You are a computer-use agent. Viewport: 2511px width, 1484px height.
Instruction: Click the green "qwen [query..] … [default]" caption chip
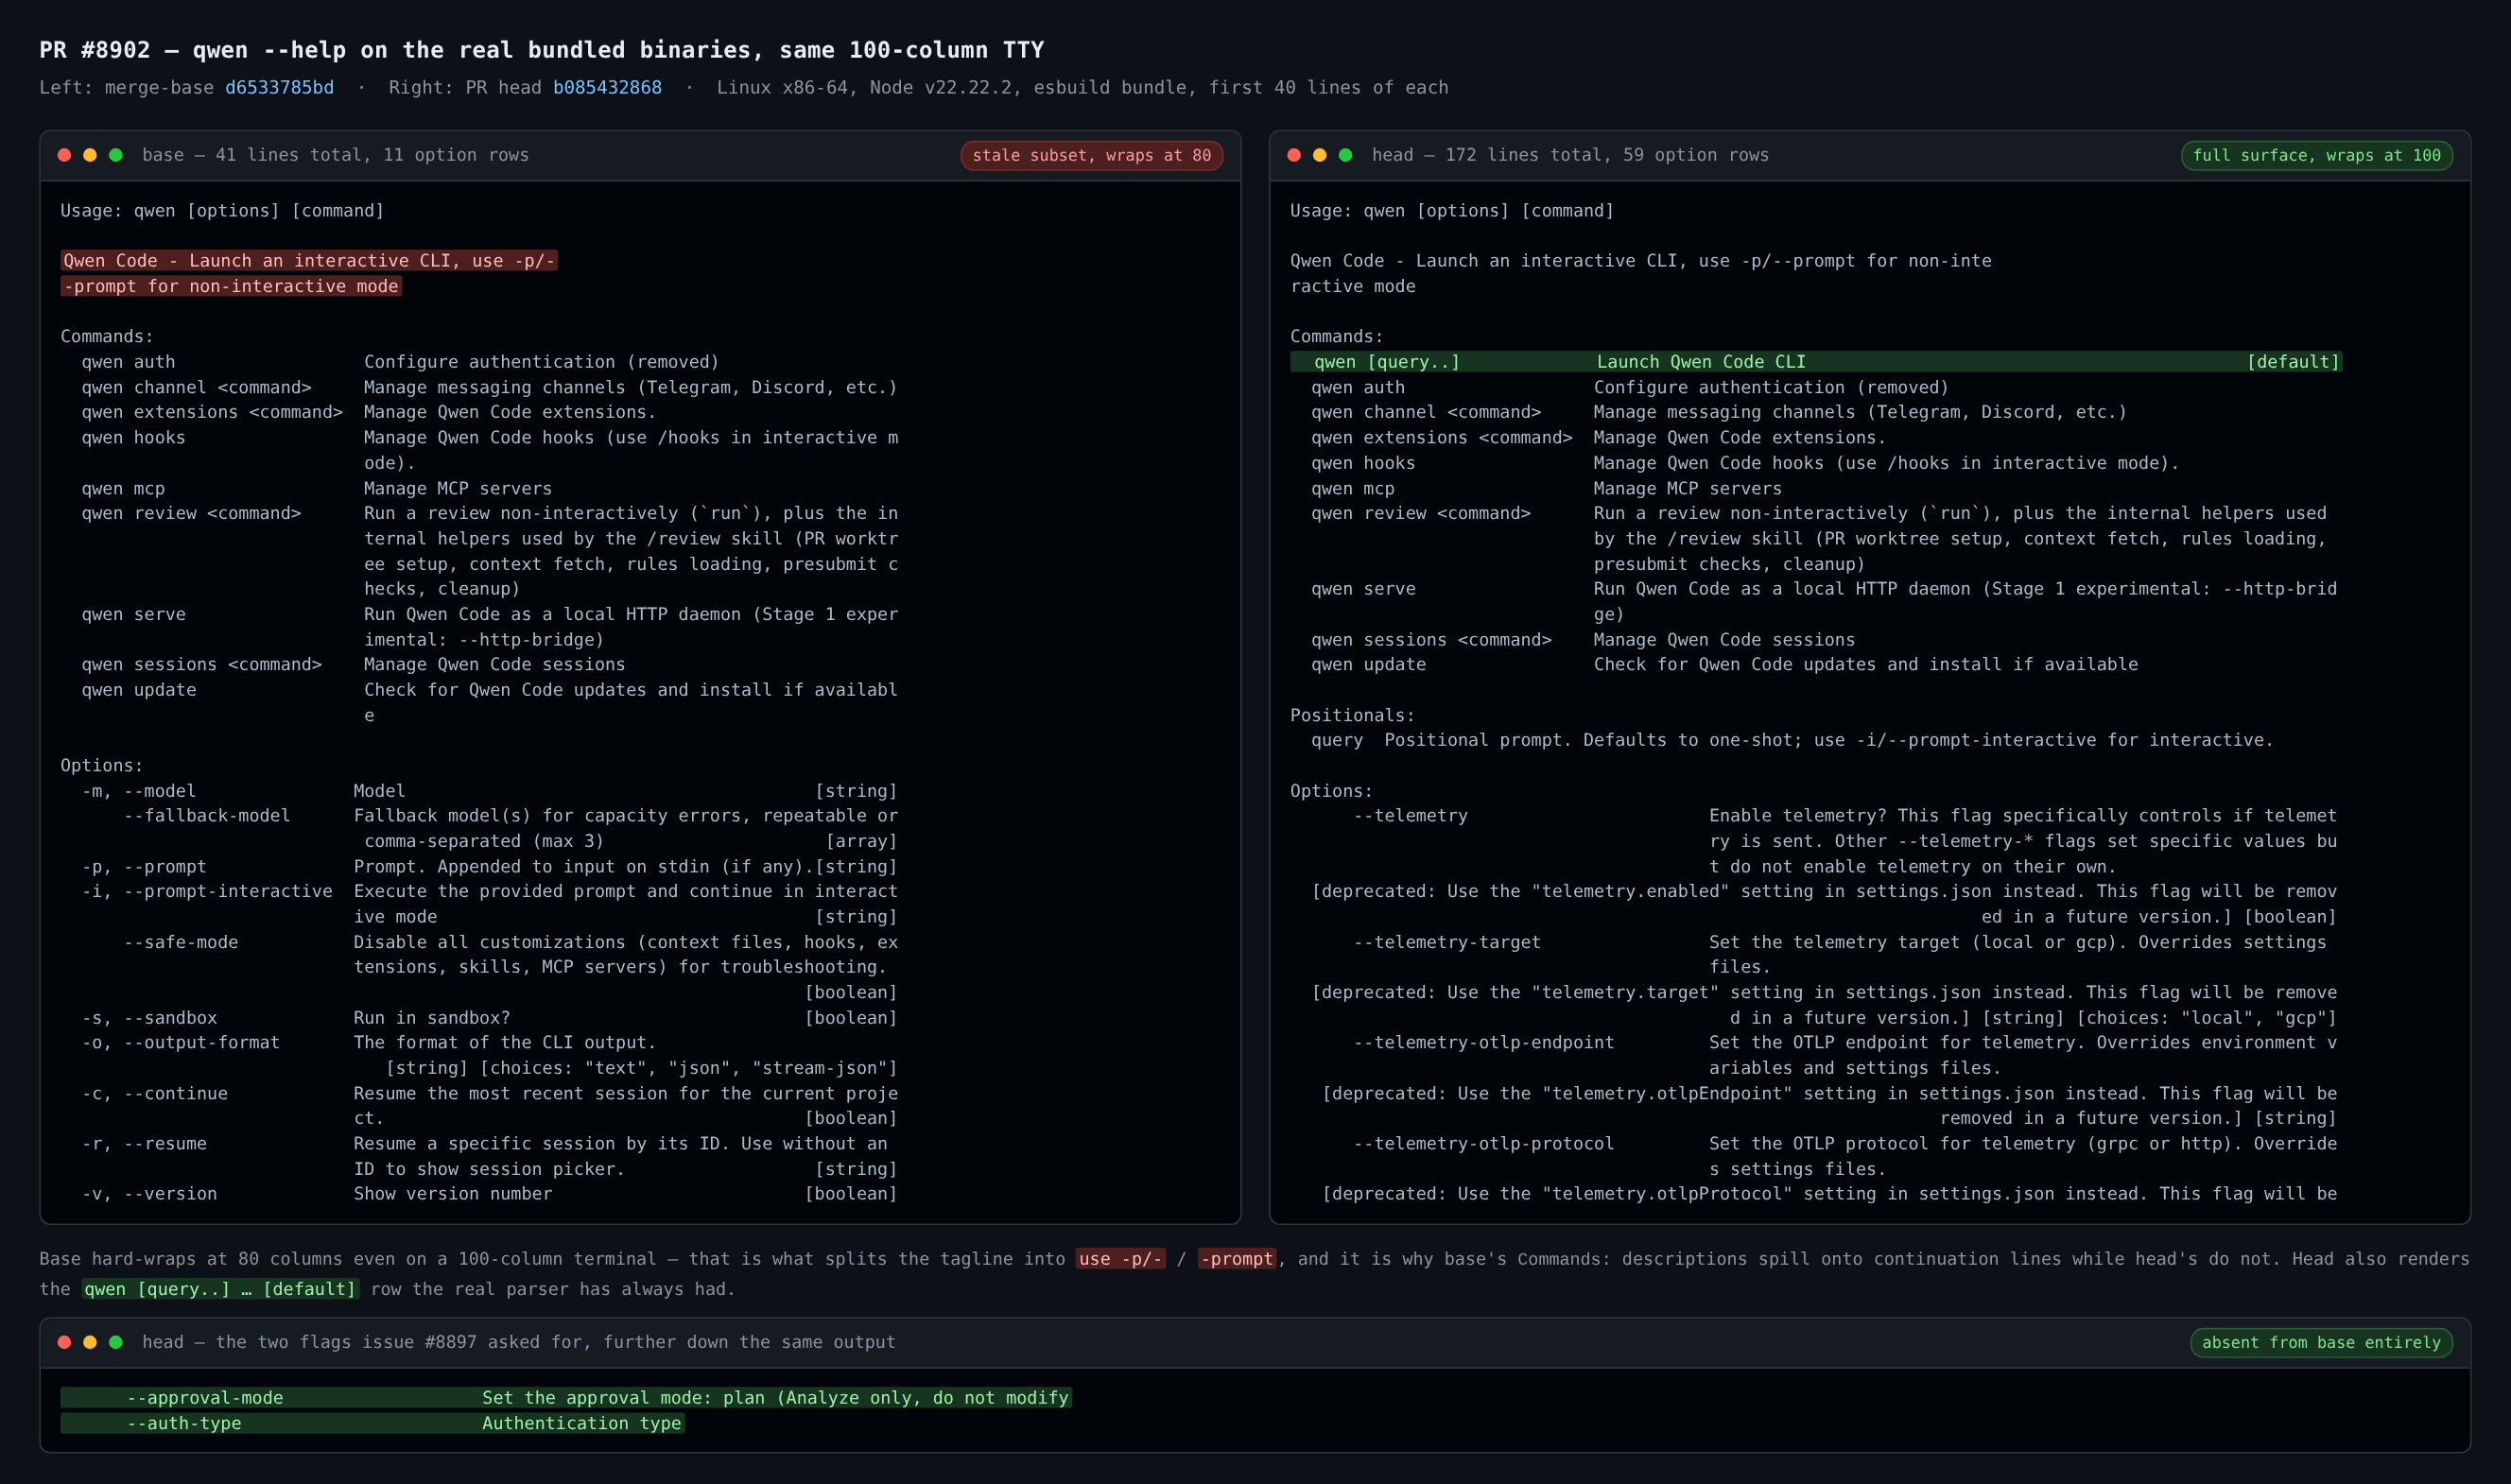[x=220, y=1289]
